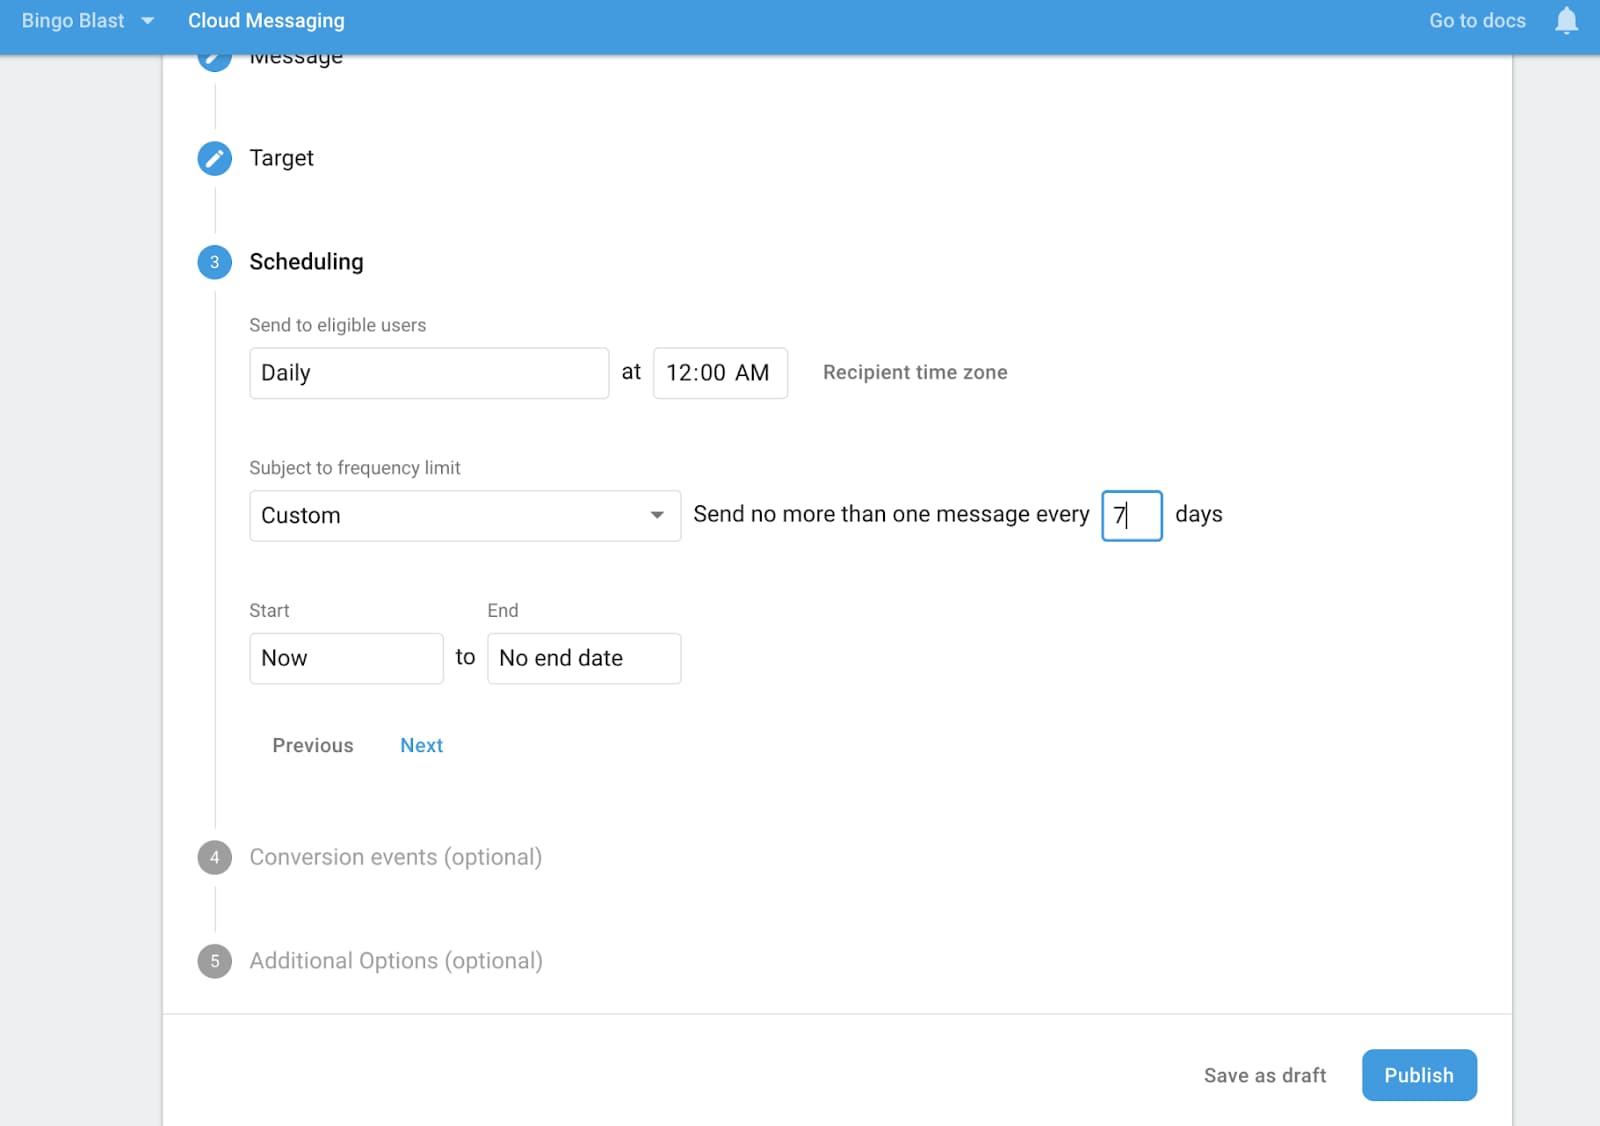The height and width of the screenshot is (1126, 1600).
Task: Click the Conversion events step 4 icon
Action: click(x=214, y=857)
